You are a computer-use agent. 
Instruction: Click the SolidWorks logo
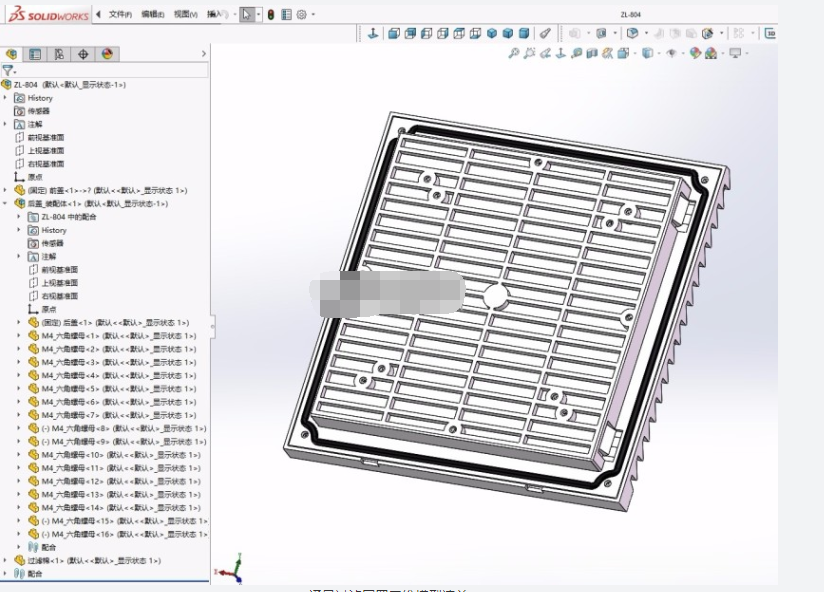[46, 14]
